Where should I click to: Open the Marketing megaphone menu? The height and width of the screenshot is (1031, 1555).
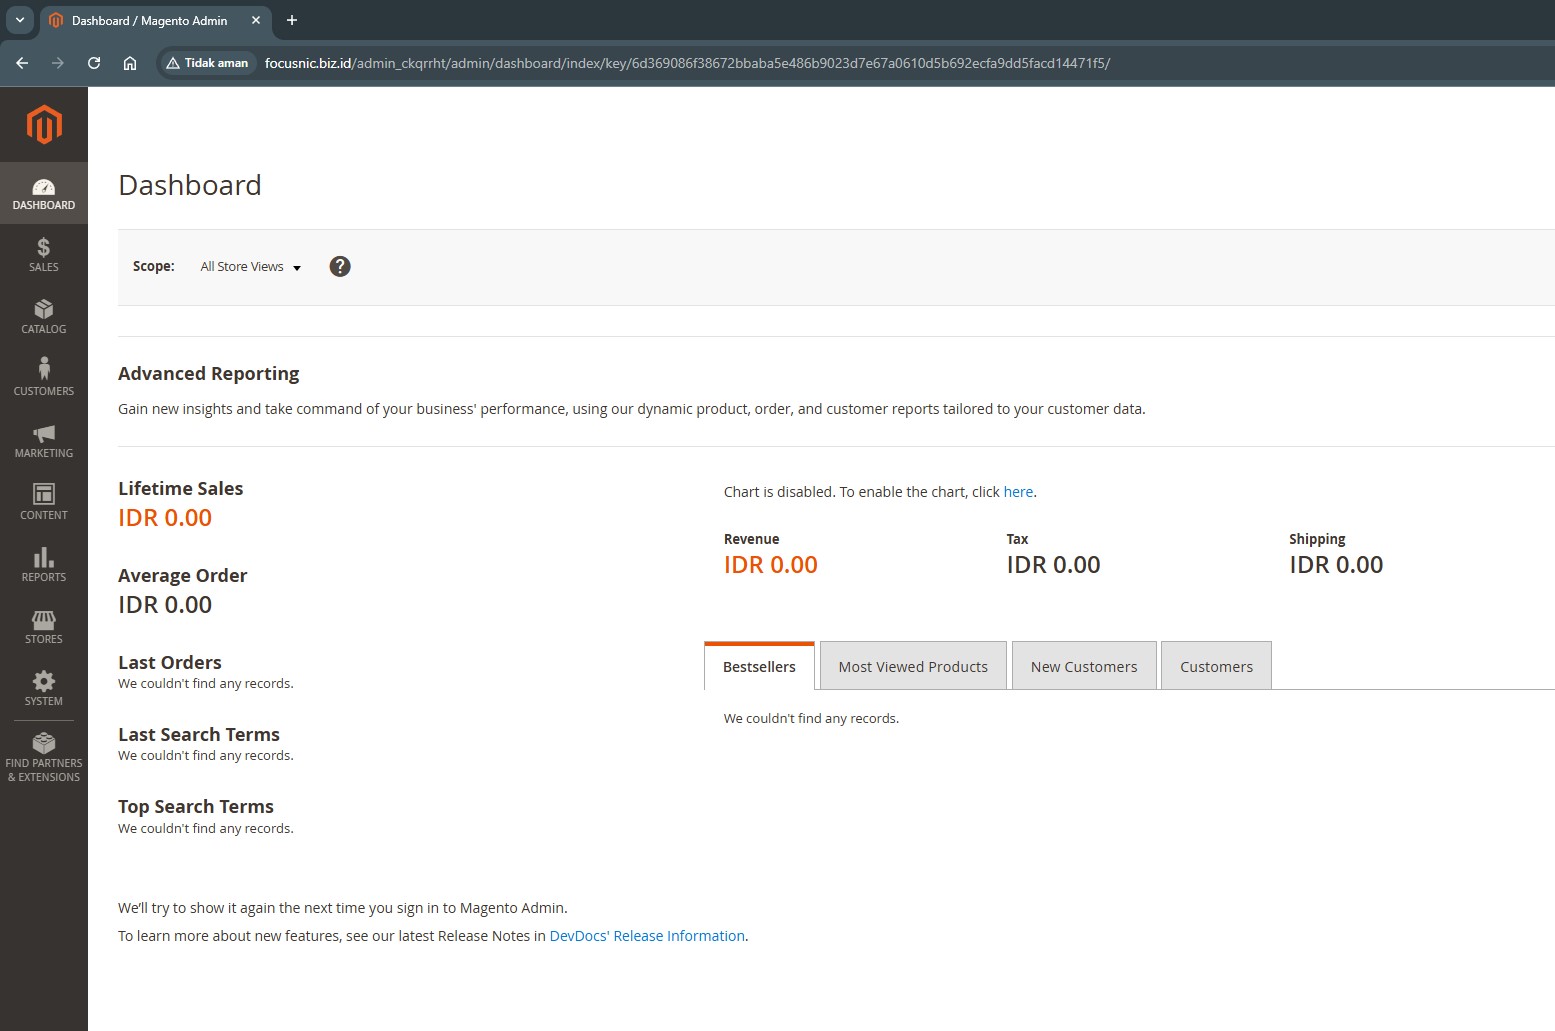(44, 441)
